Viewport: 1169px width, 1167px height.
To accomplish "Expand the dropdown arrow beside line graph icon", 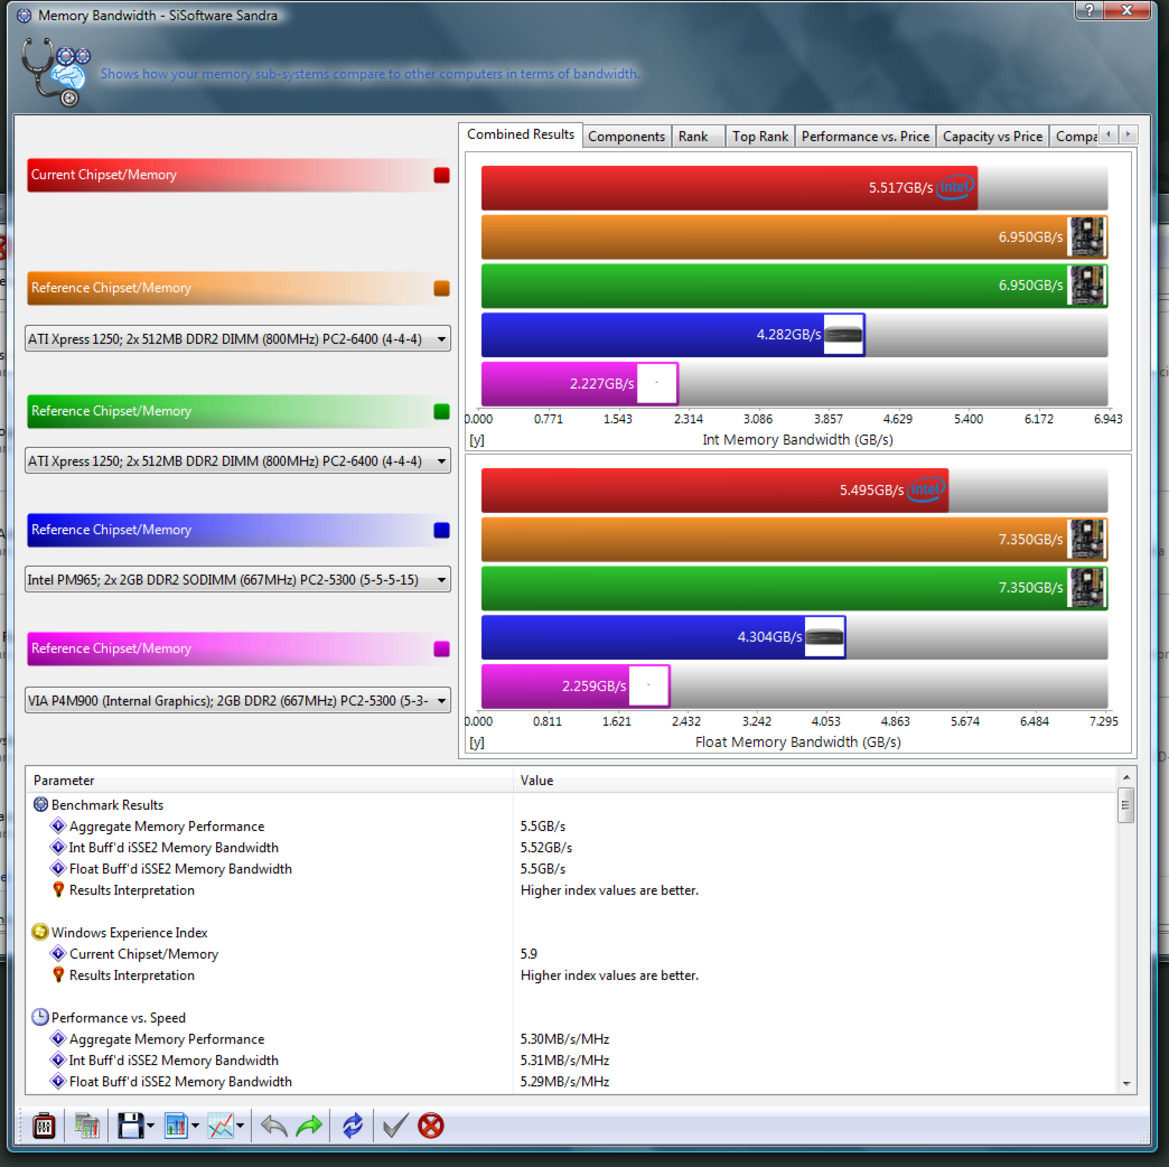I will coord(240,1126).
